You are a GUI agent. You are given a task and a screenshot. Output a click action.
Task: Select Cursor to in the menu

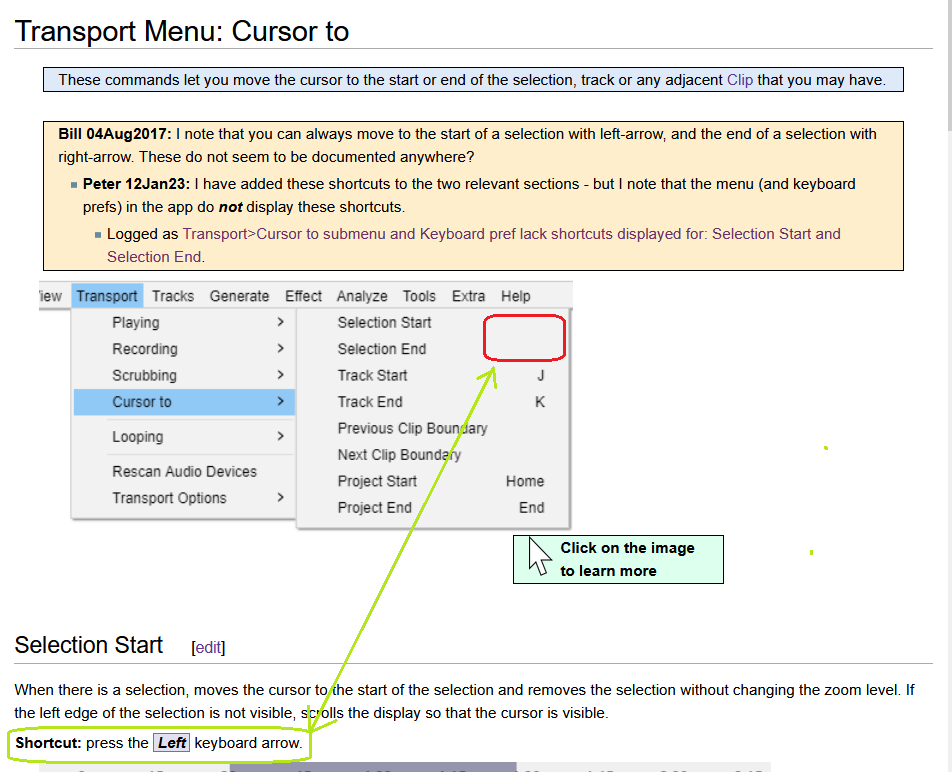coord(143,401)
